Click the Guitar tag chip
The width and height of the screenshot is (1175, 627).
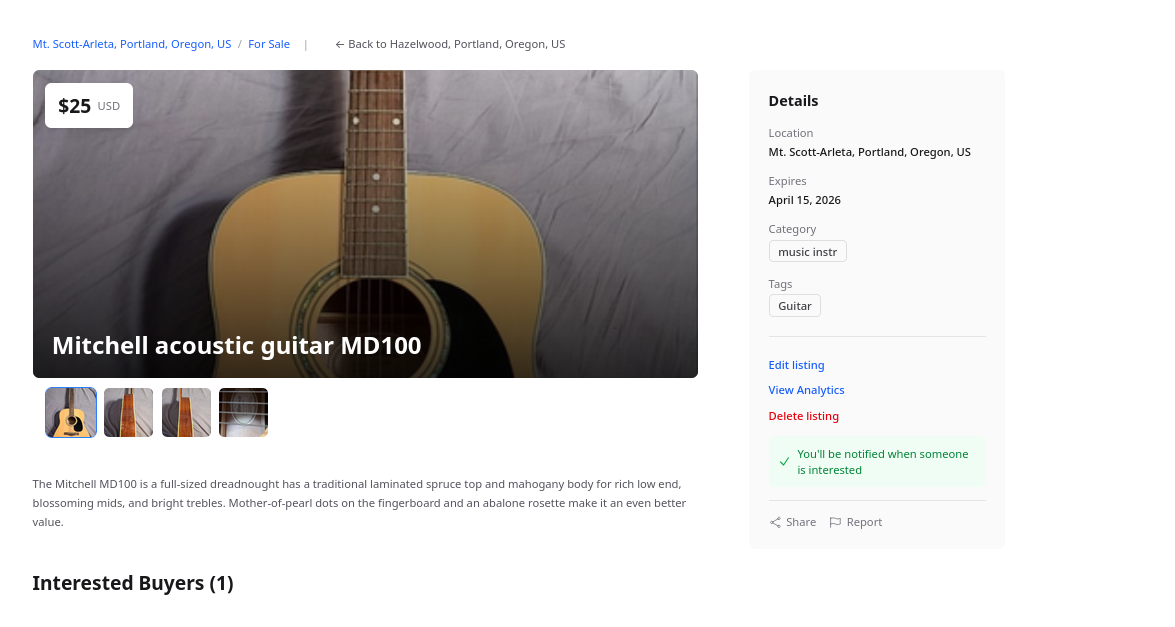[x=794, y=305]
